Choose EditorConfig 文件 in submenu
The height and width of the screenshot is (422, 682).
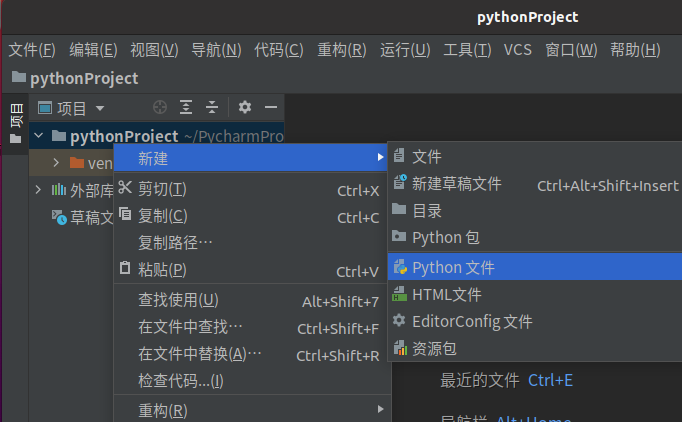pyautogui.click(x=535, y=322)
